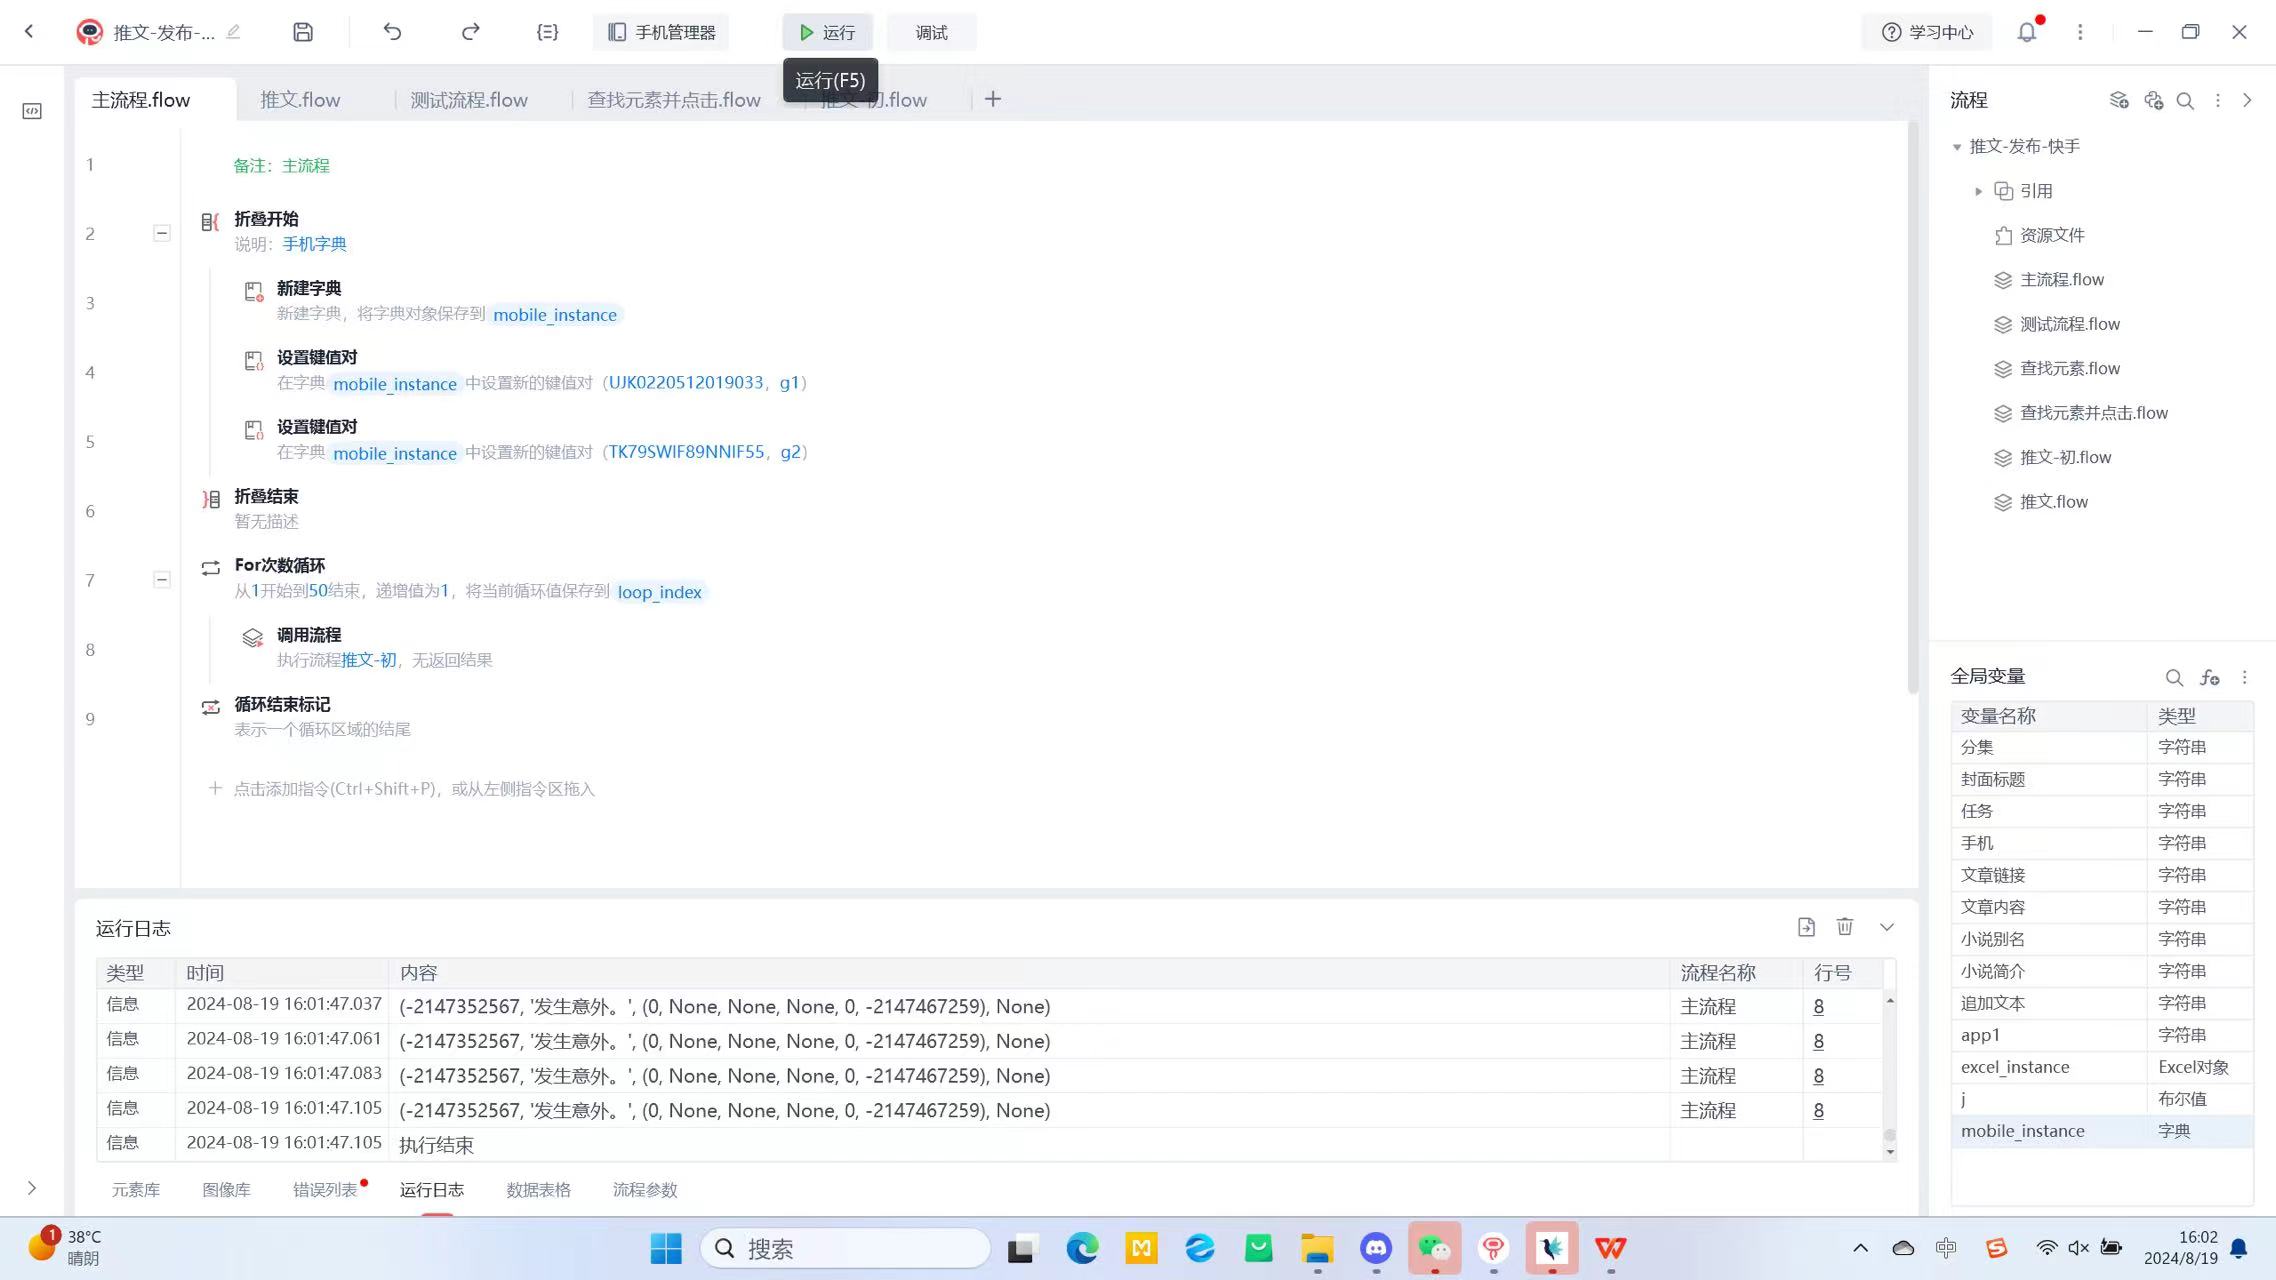Image resolution: width=2276 pixels, height=1280 pixels.
Task: Collapse the For loop at line 7
Action: pos(161,580)
